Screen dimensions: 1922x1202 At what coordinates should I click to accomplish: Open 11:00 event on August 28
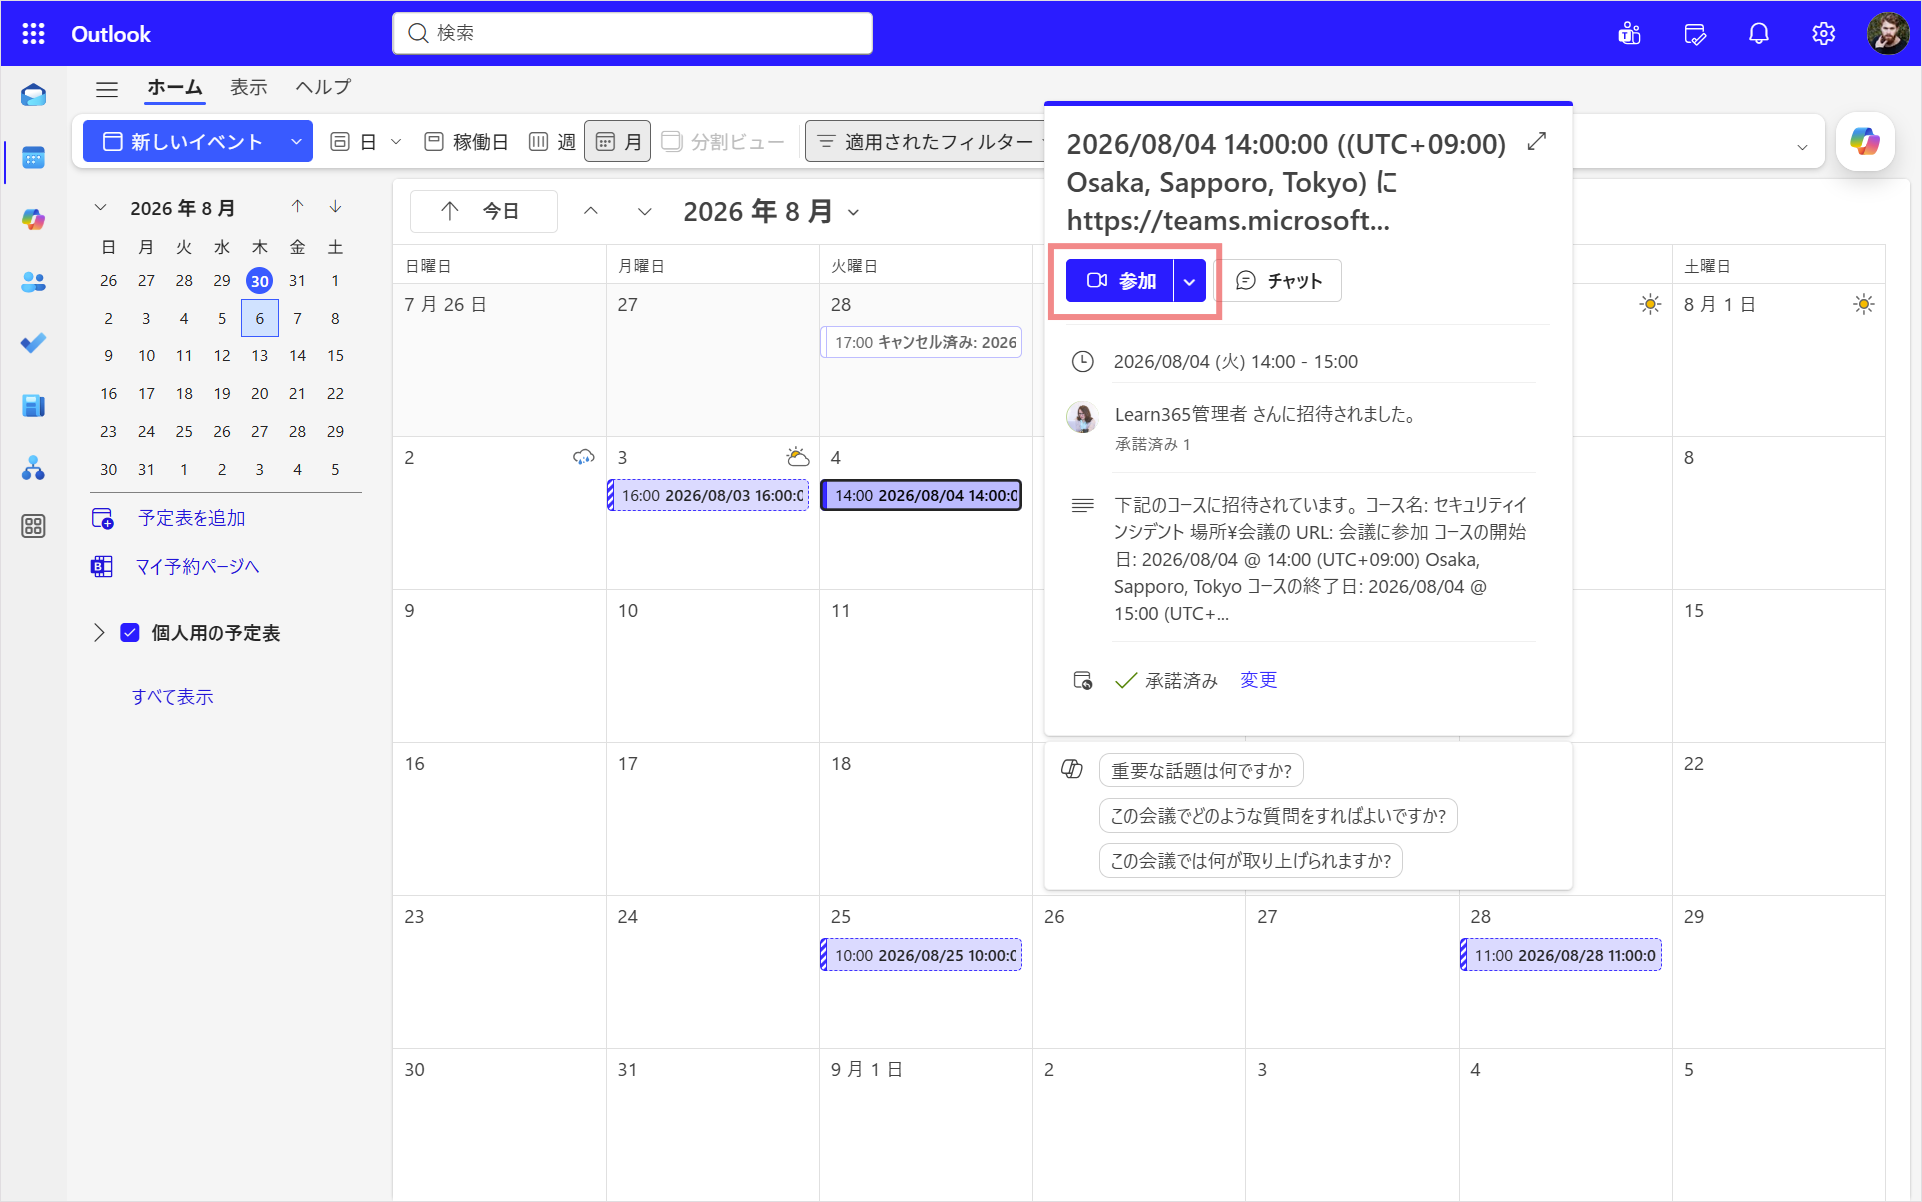pyautogui.click(x=1561, y=955)
